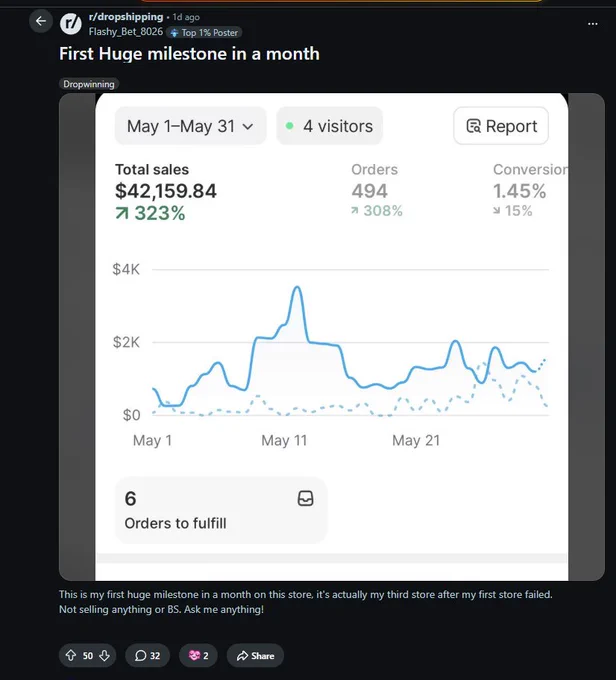Click the orders inbox tray icon
The image size is (616, 680).
point(305,498)
